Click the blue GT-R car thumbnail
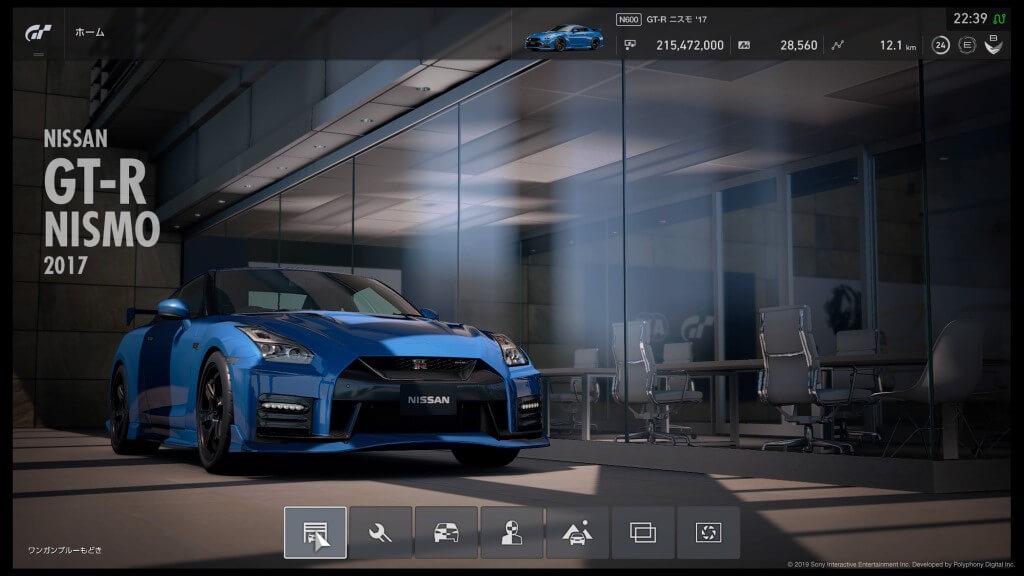This screenshot has width=1024, height=576. pyautogui.click(x=564, y=38)
